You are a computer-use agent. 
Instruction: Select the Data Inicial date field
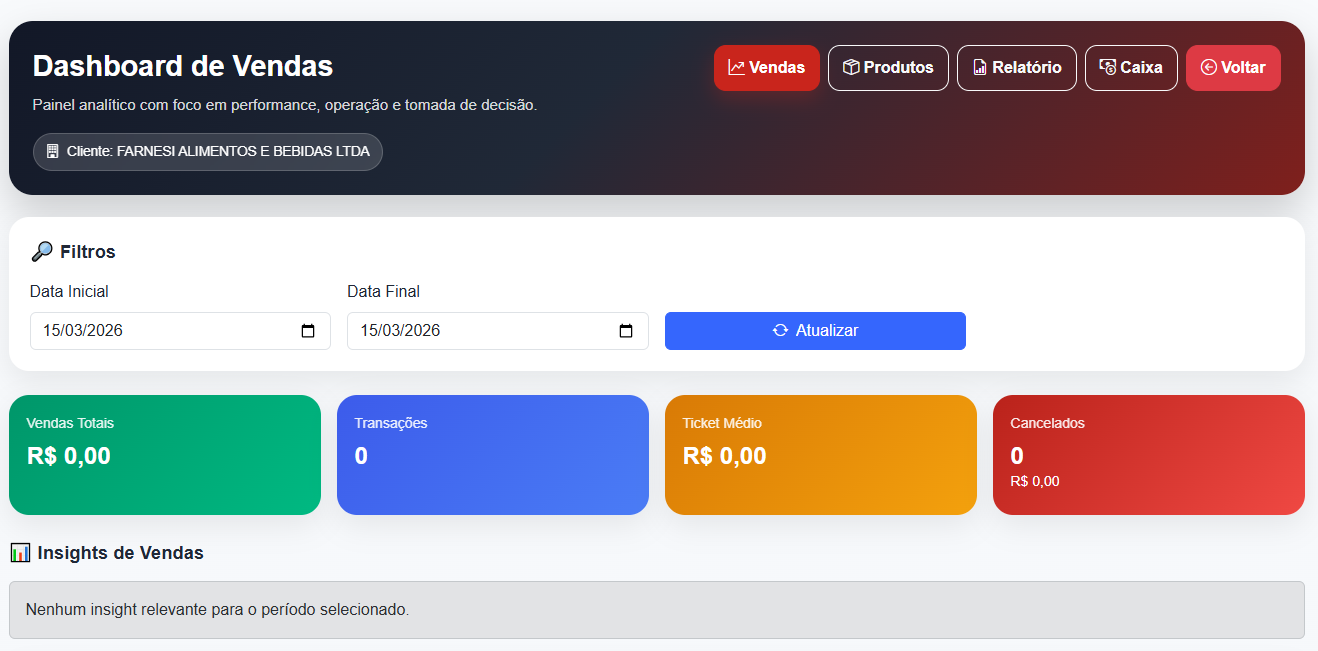point(160,330)
